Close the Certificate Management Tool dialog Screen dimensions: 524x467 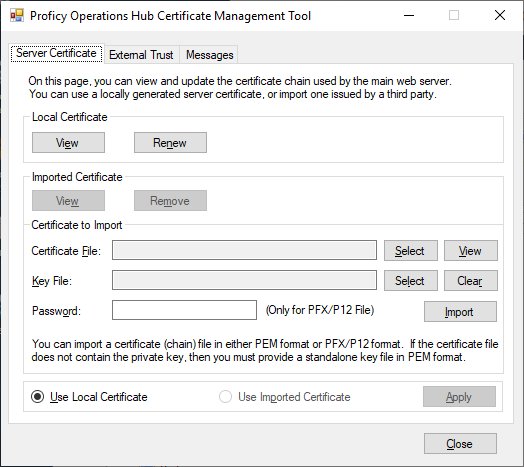[460, 444]
